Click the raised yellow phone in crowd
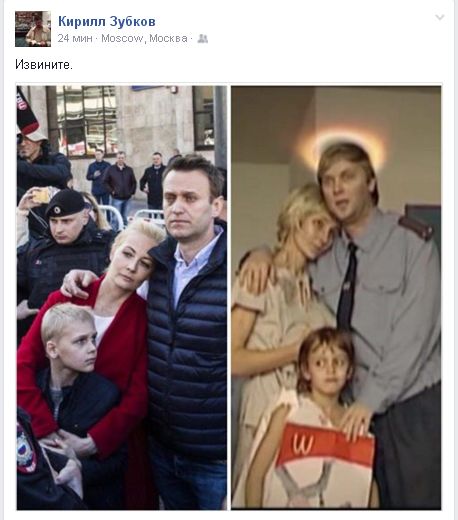 pos(41,196)
